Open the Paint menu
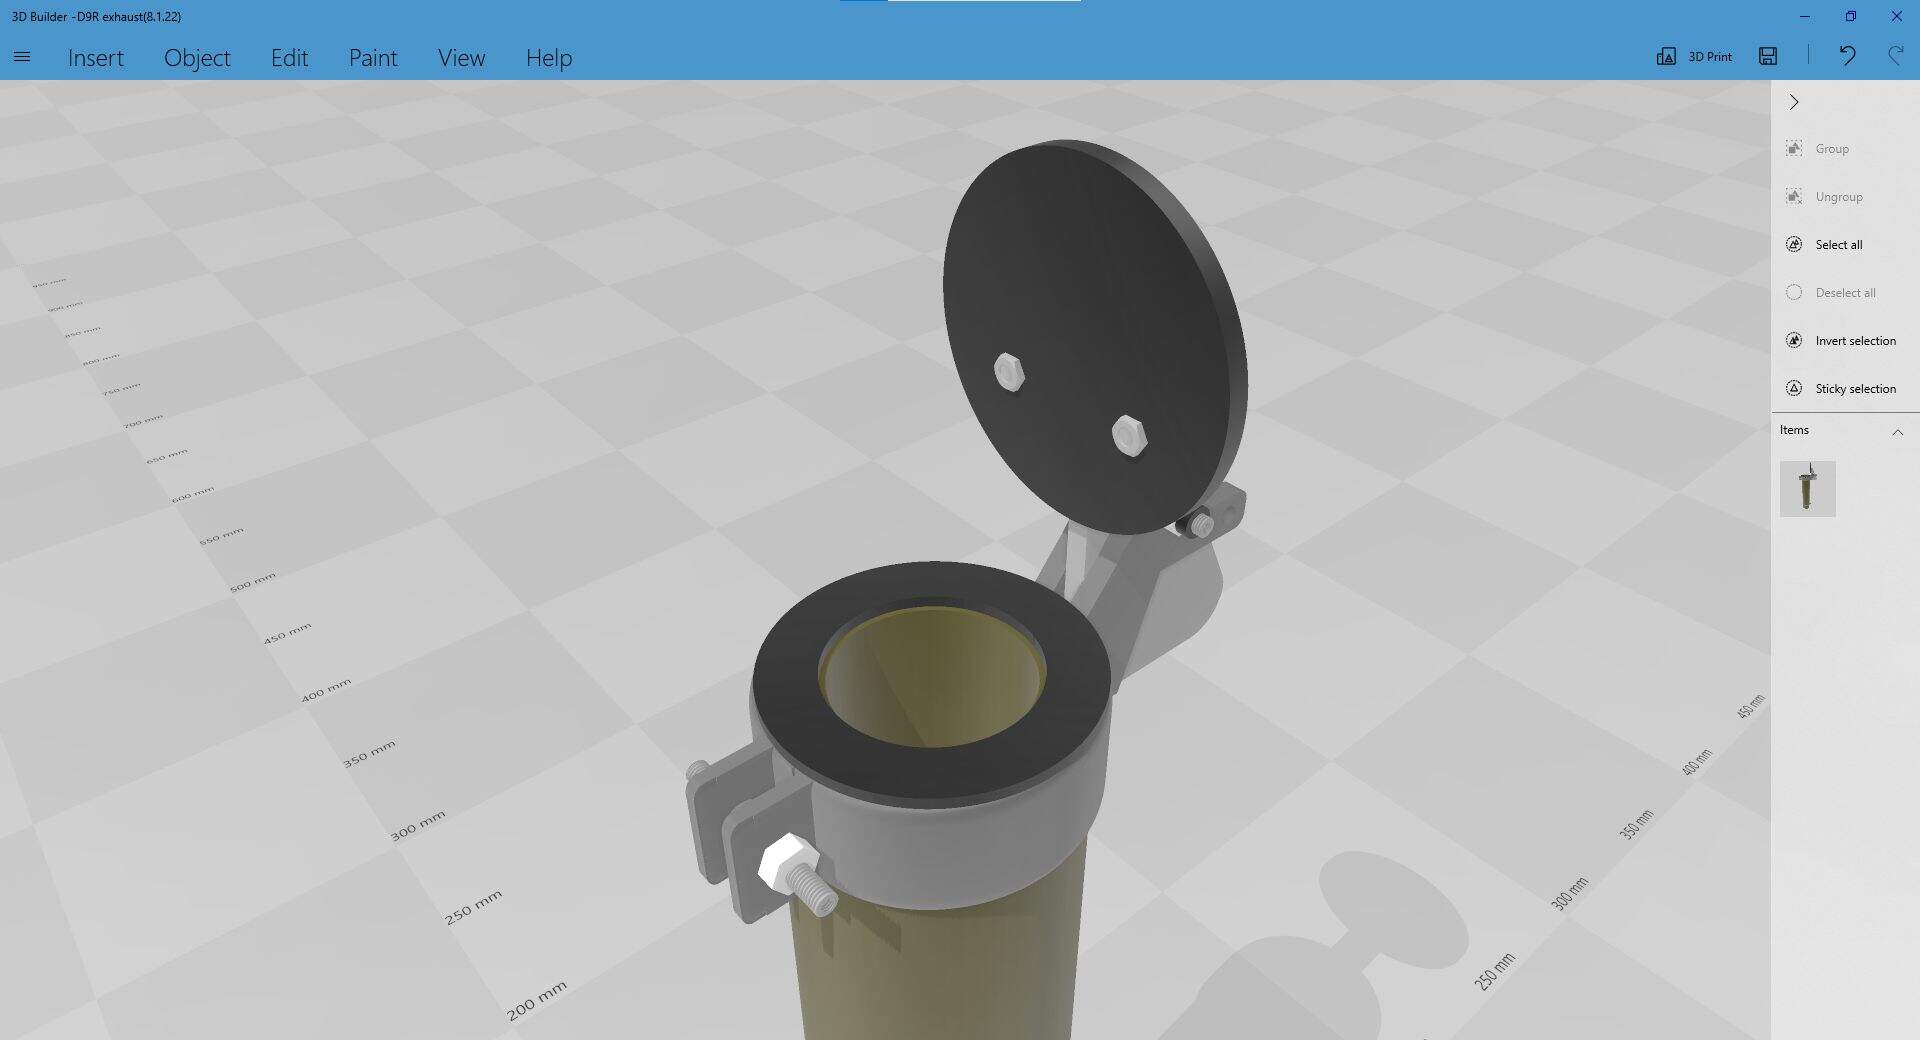The image size is (1920, 1040). click(x=373, y=58)
